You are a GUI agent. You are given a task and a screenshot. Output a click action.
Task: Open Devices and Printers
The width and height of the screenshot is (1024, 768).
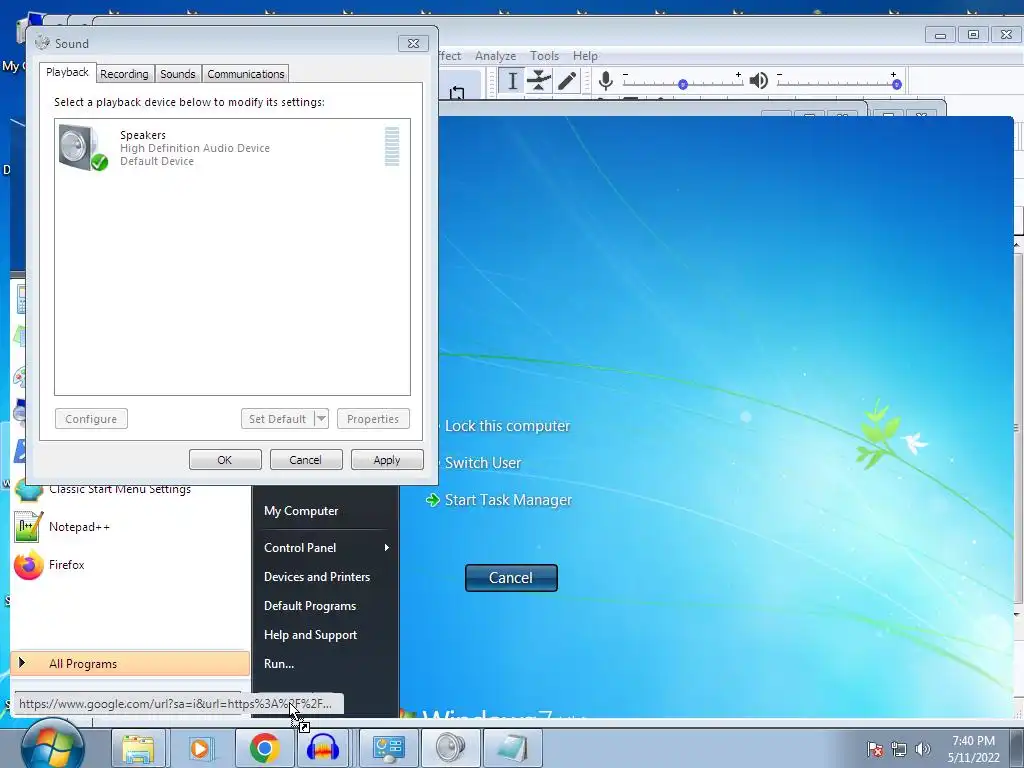pyautogui.click(x=317, y=577)
